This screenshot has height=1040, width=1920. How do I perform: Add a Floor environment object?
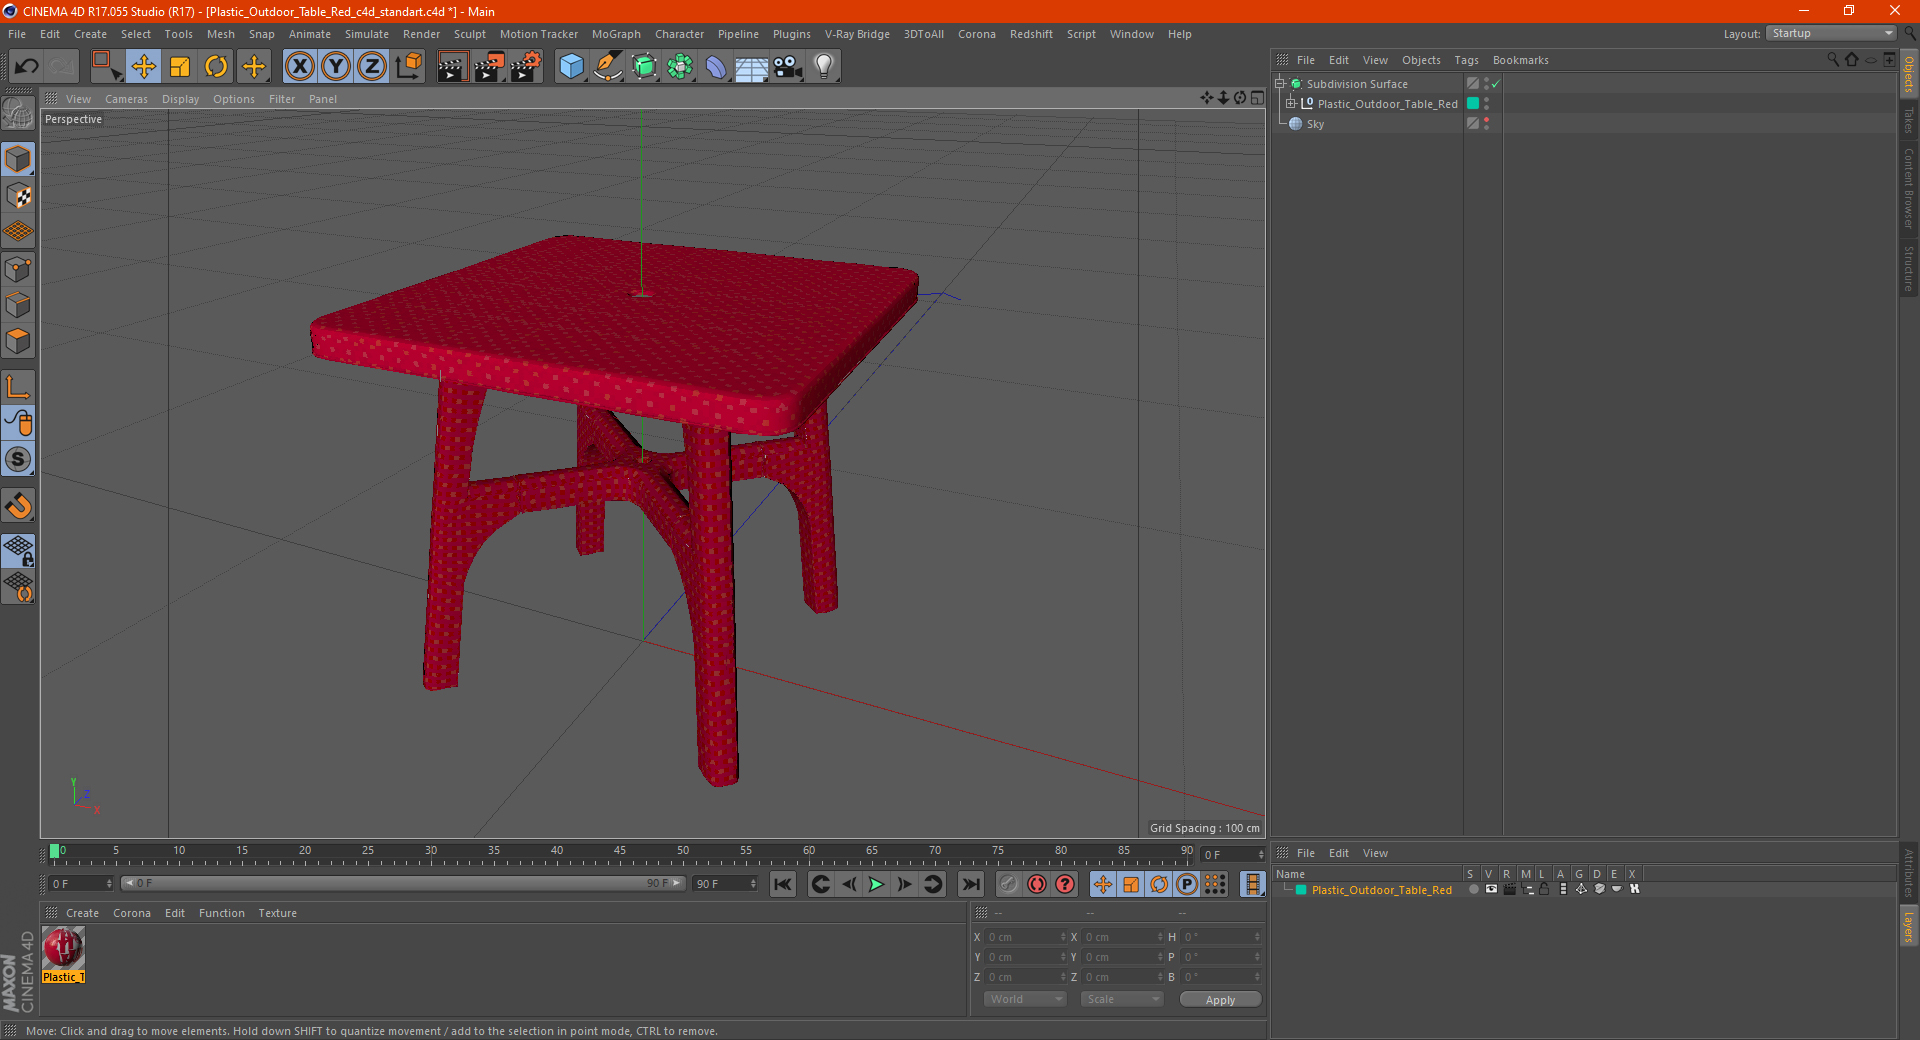pyautogui.click(x=752, y=67)
